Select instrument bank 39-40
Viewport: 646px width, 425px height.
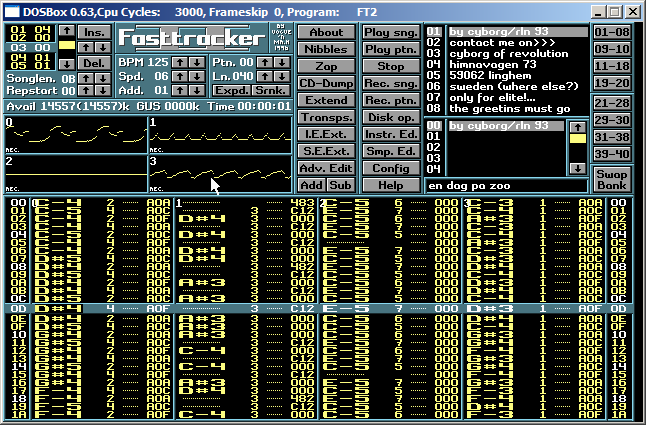pos(612,154)
